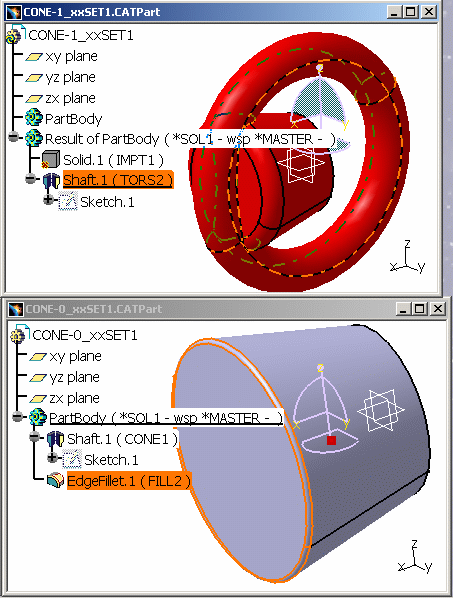Expand Sketch.1 under Shaft.1 (TORS2)
The image size is (453, 598).
pyautogui.click(x=48, y=199)
